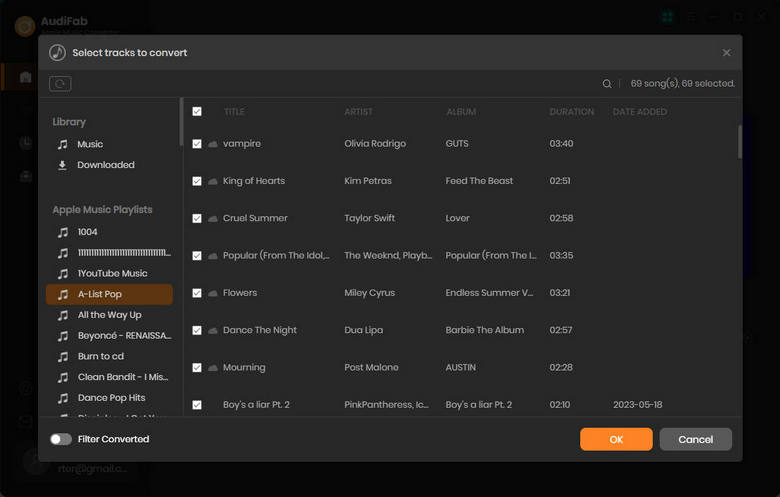The image size is (780, 497).
Task: Uncheck the Mourning track checkbox
Action: [197, 368]
